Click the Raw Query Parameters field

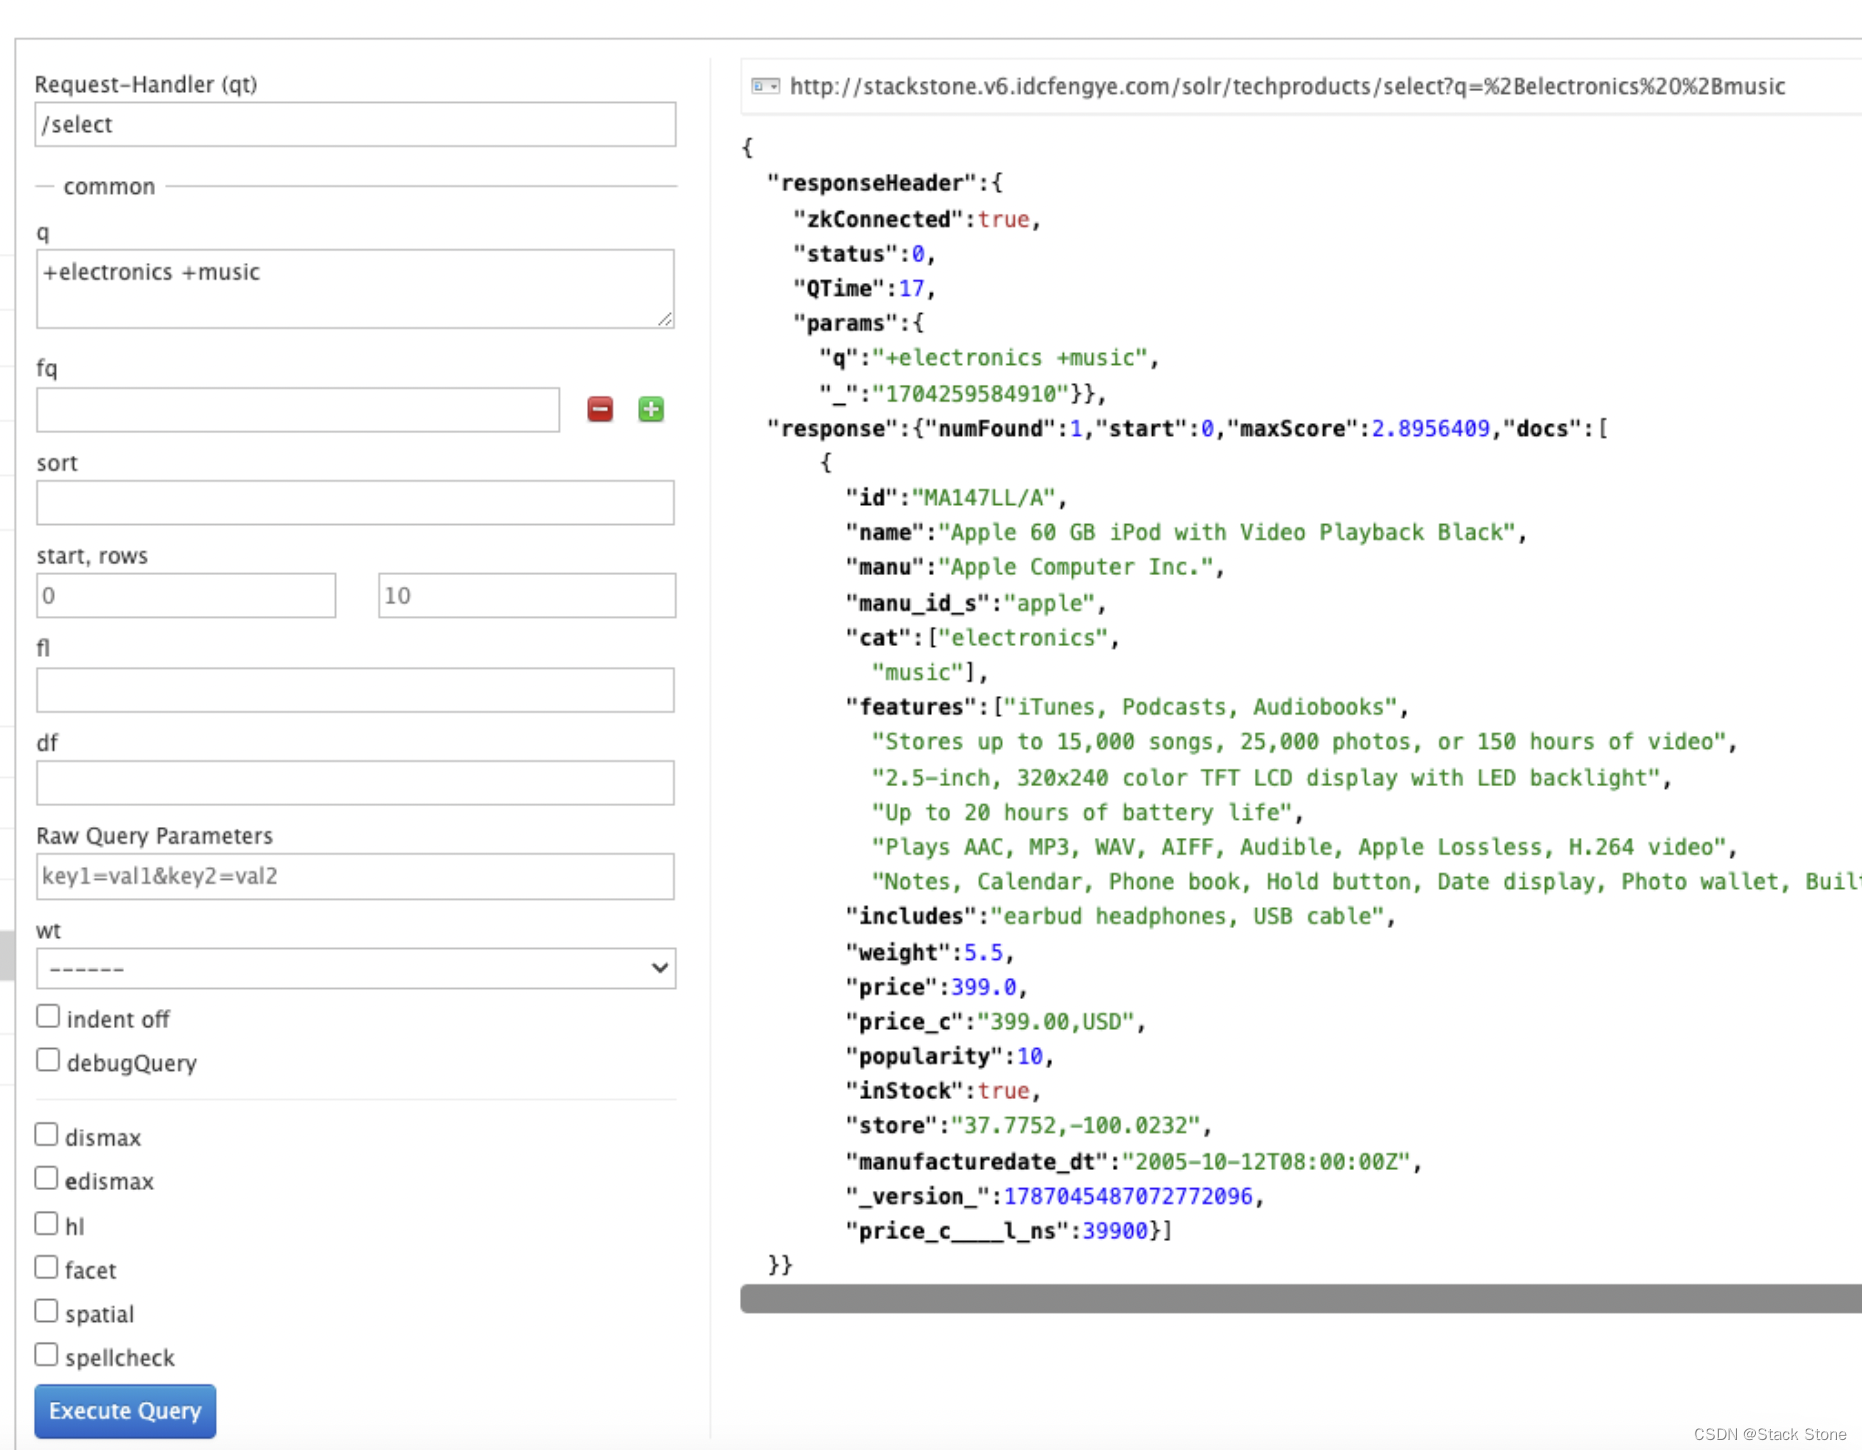coord(355,877)
